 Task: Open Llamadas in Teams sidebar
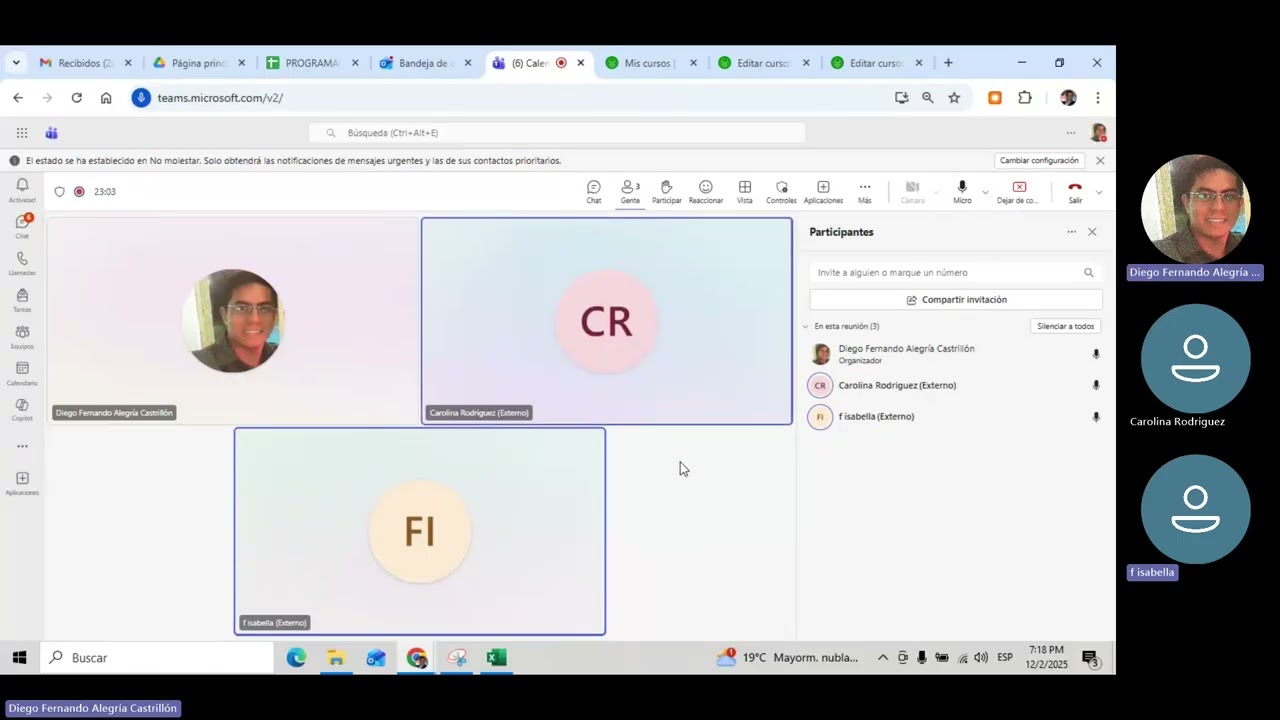[22, 263]
